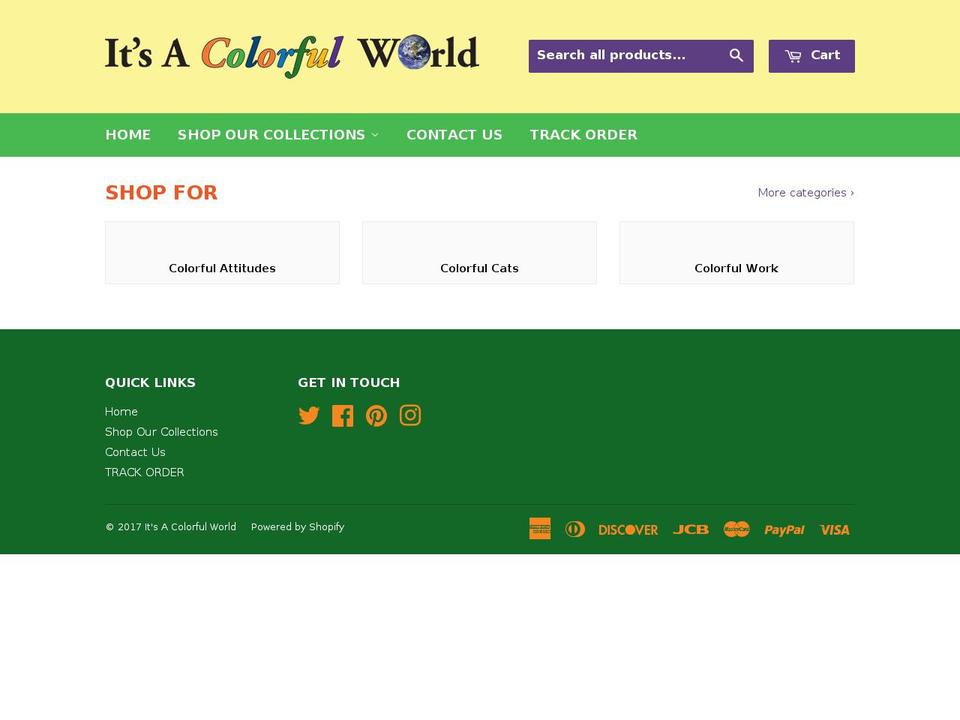The image size is (960, 720).
Task: Open the Colorful Work collection card
Action: (x=737, y=253)
